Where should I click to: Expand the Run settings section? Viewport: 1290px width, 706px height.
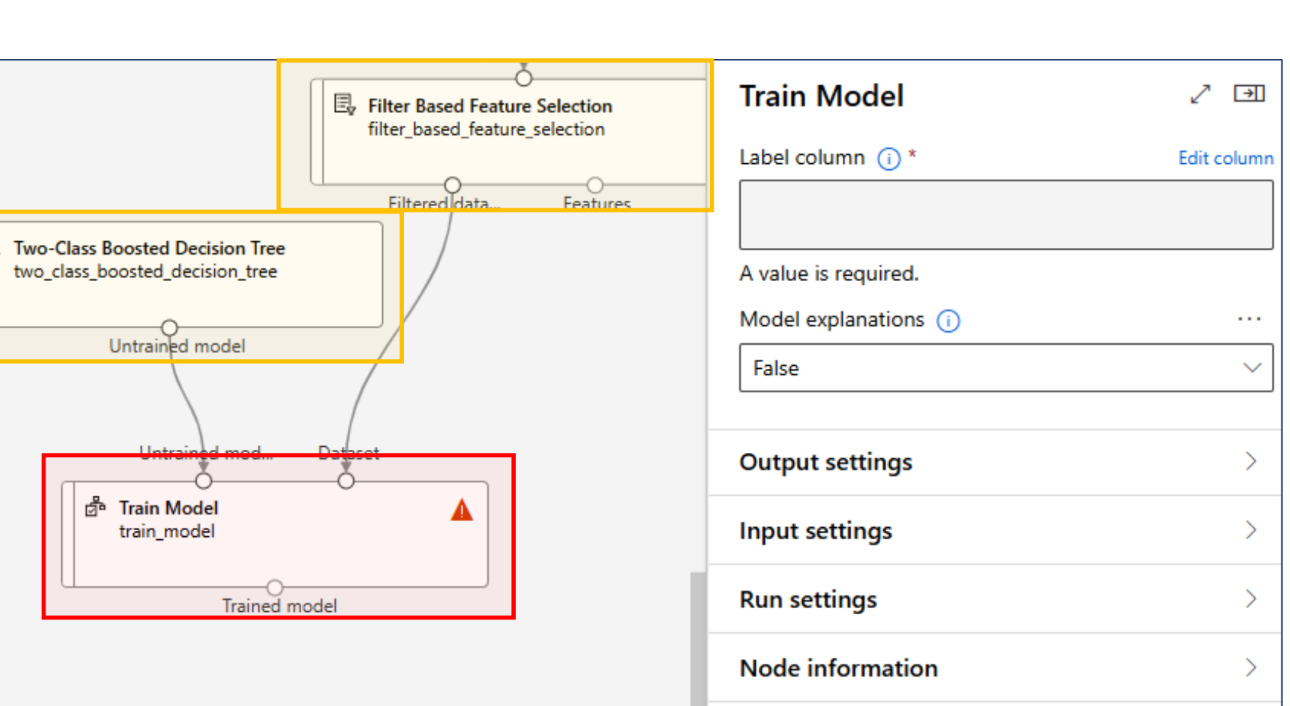tap(994, 600)
